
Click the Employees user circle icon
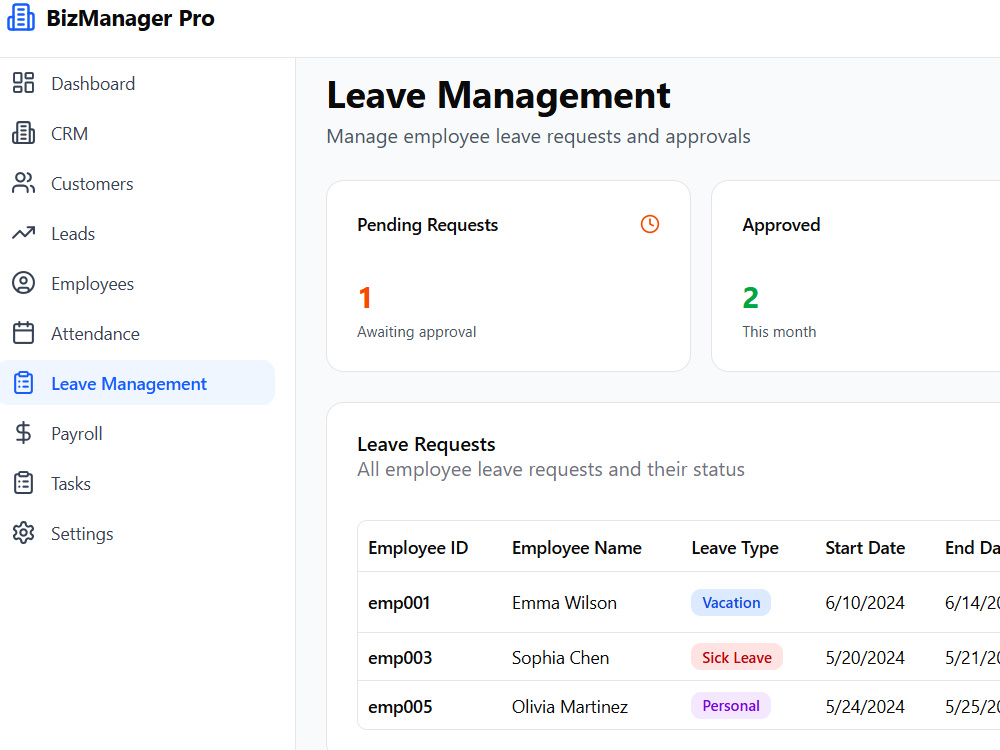pos(24,283)
